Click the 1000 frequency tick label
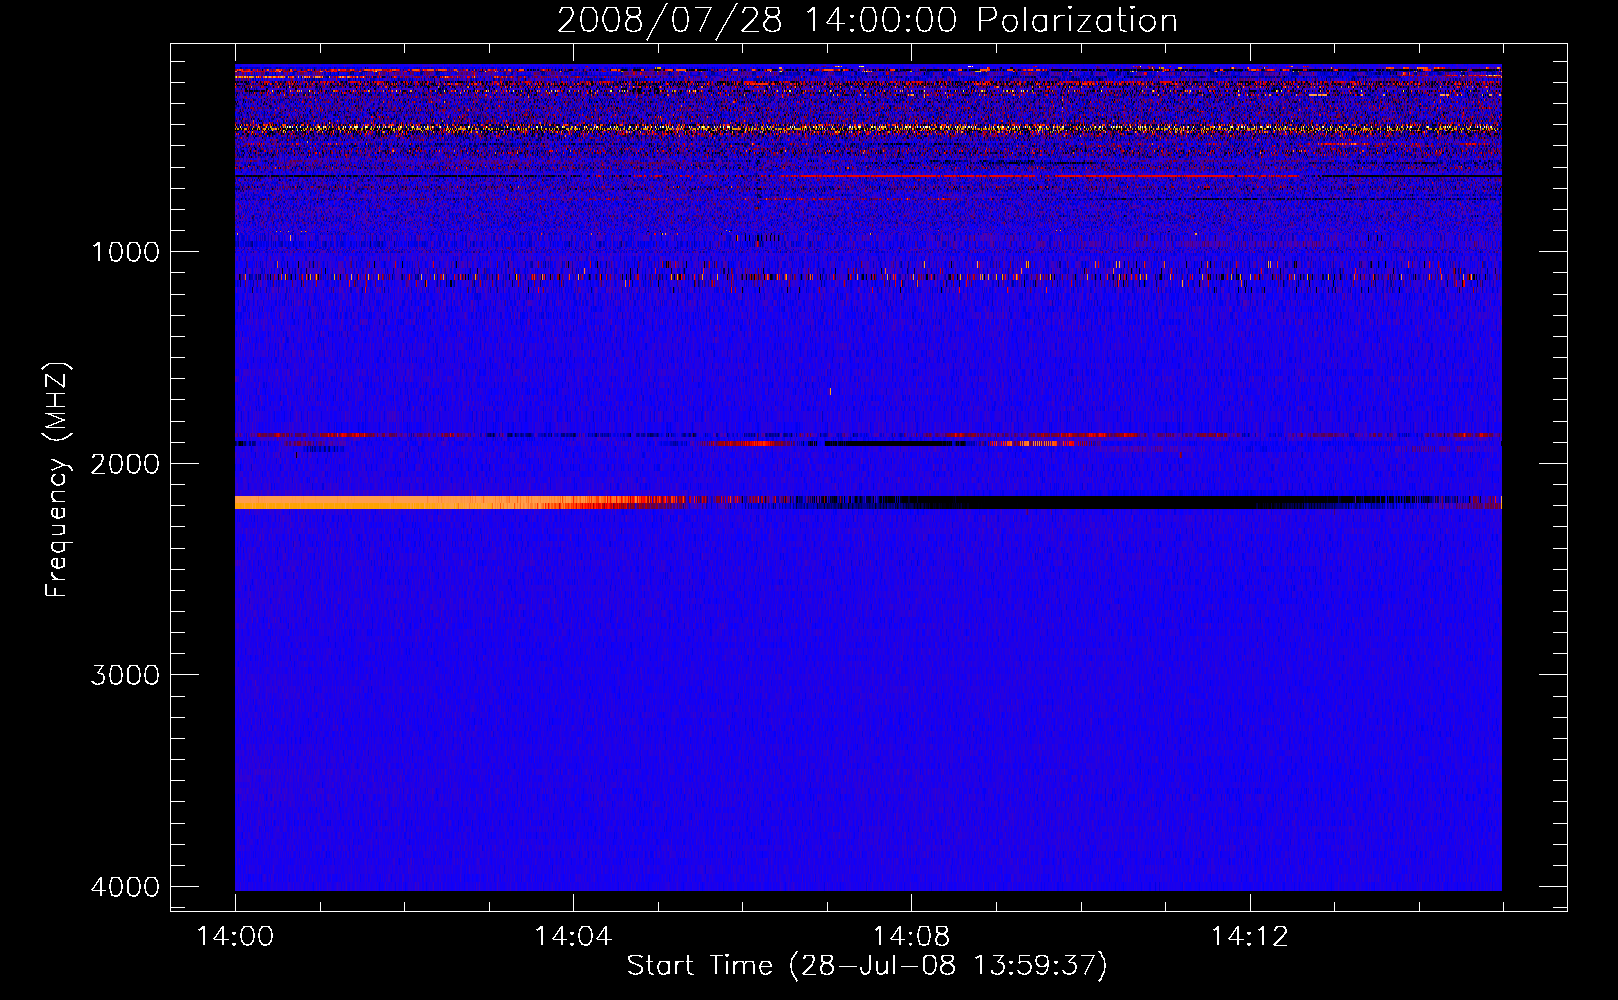Viewport: 1618px width, 1000px height. click(126, 251)
